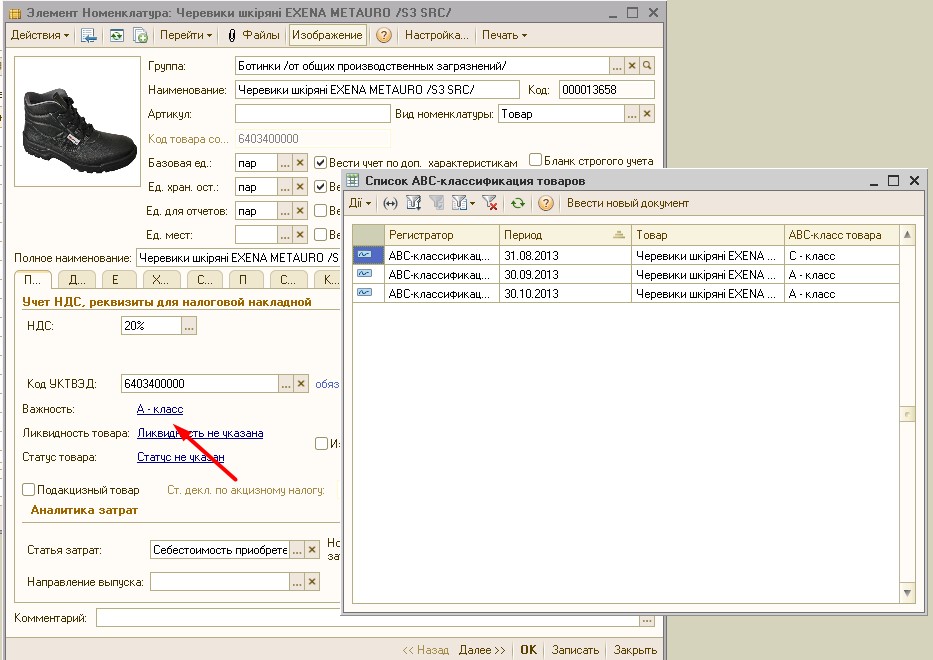Click the ABC list vertical scrollbar
The image size is (933, 660).
tap(907, 413)
